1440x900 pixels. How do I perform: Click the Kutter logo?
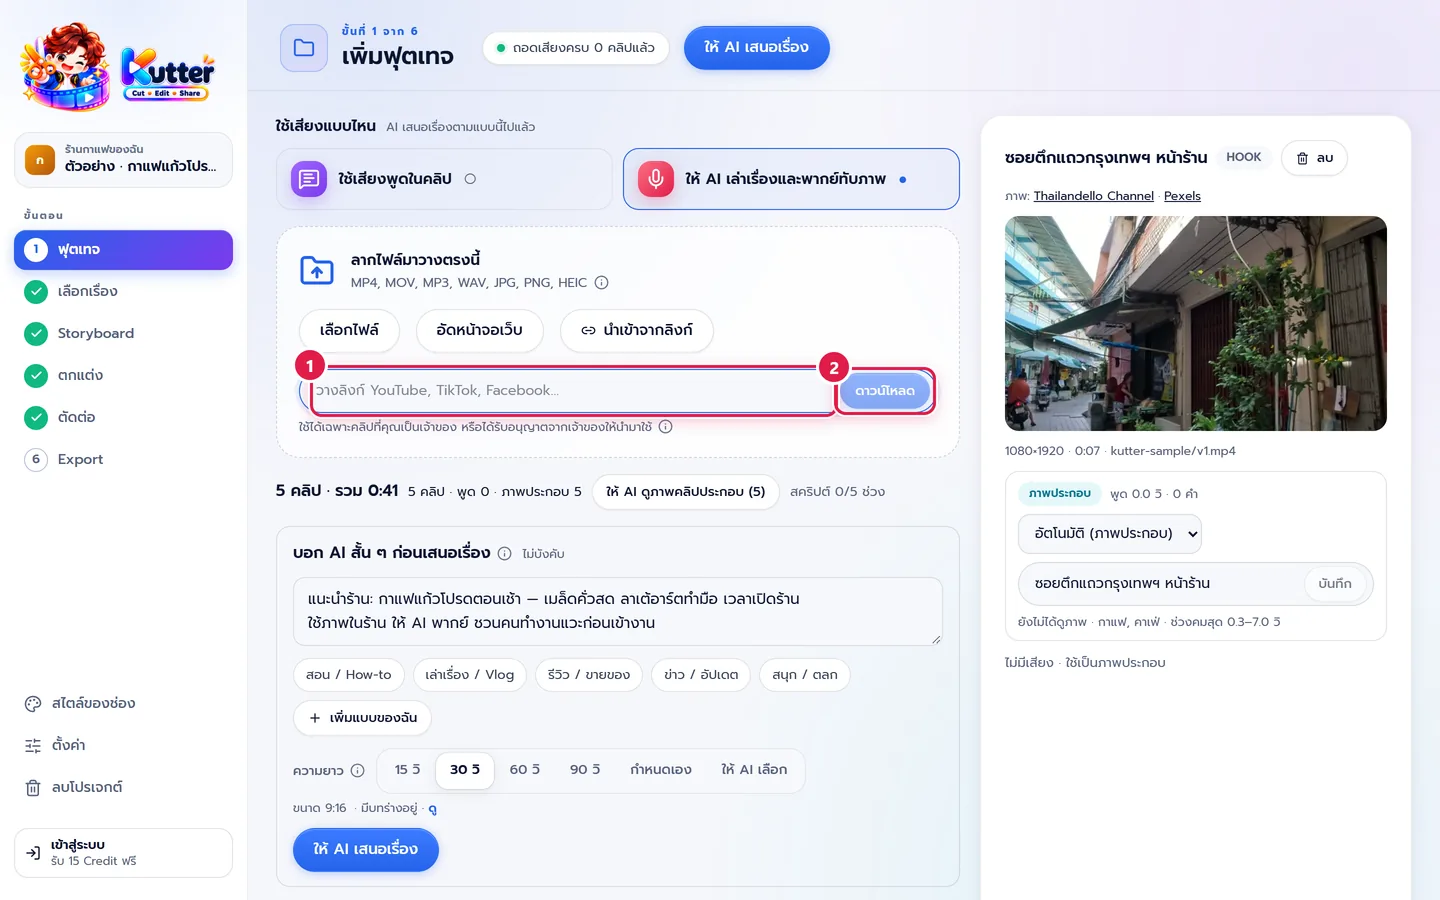coord(118,67)
